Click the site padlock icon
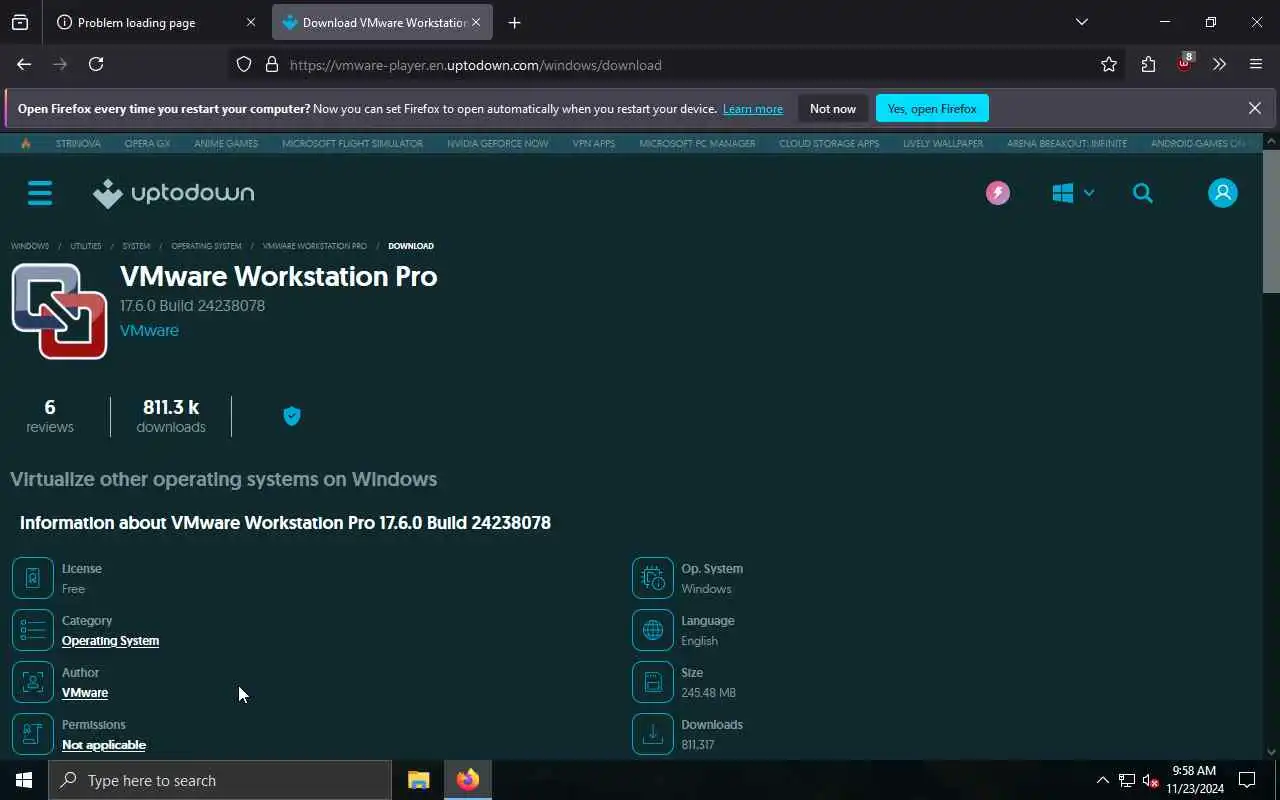Image resolution: width=1280 pixels, height=800 pixels. (x=271, y=65)
